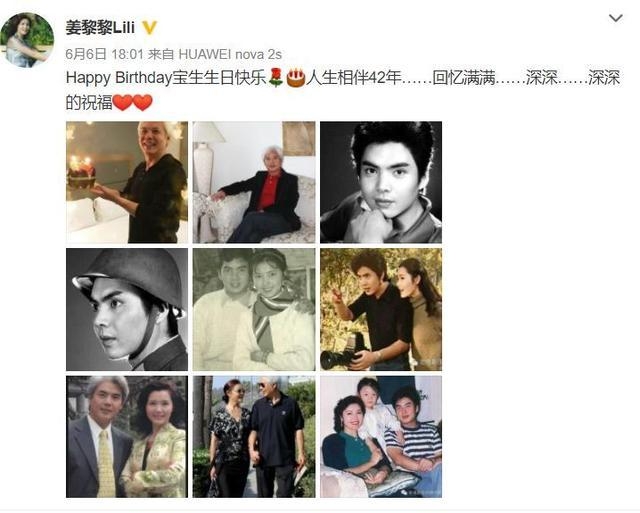This screenshot has height=513, width=640.
Task: Open the post options chevron menu
Action: [x=615, y=18]
